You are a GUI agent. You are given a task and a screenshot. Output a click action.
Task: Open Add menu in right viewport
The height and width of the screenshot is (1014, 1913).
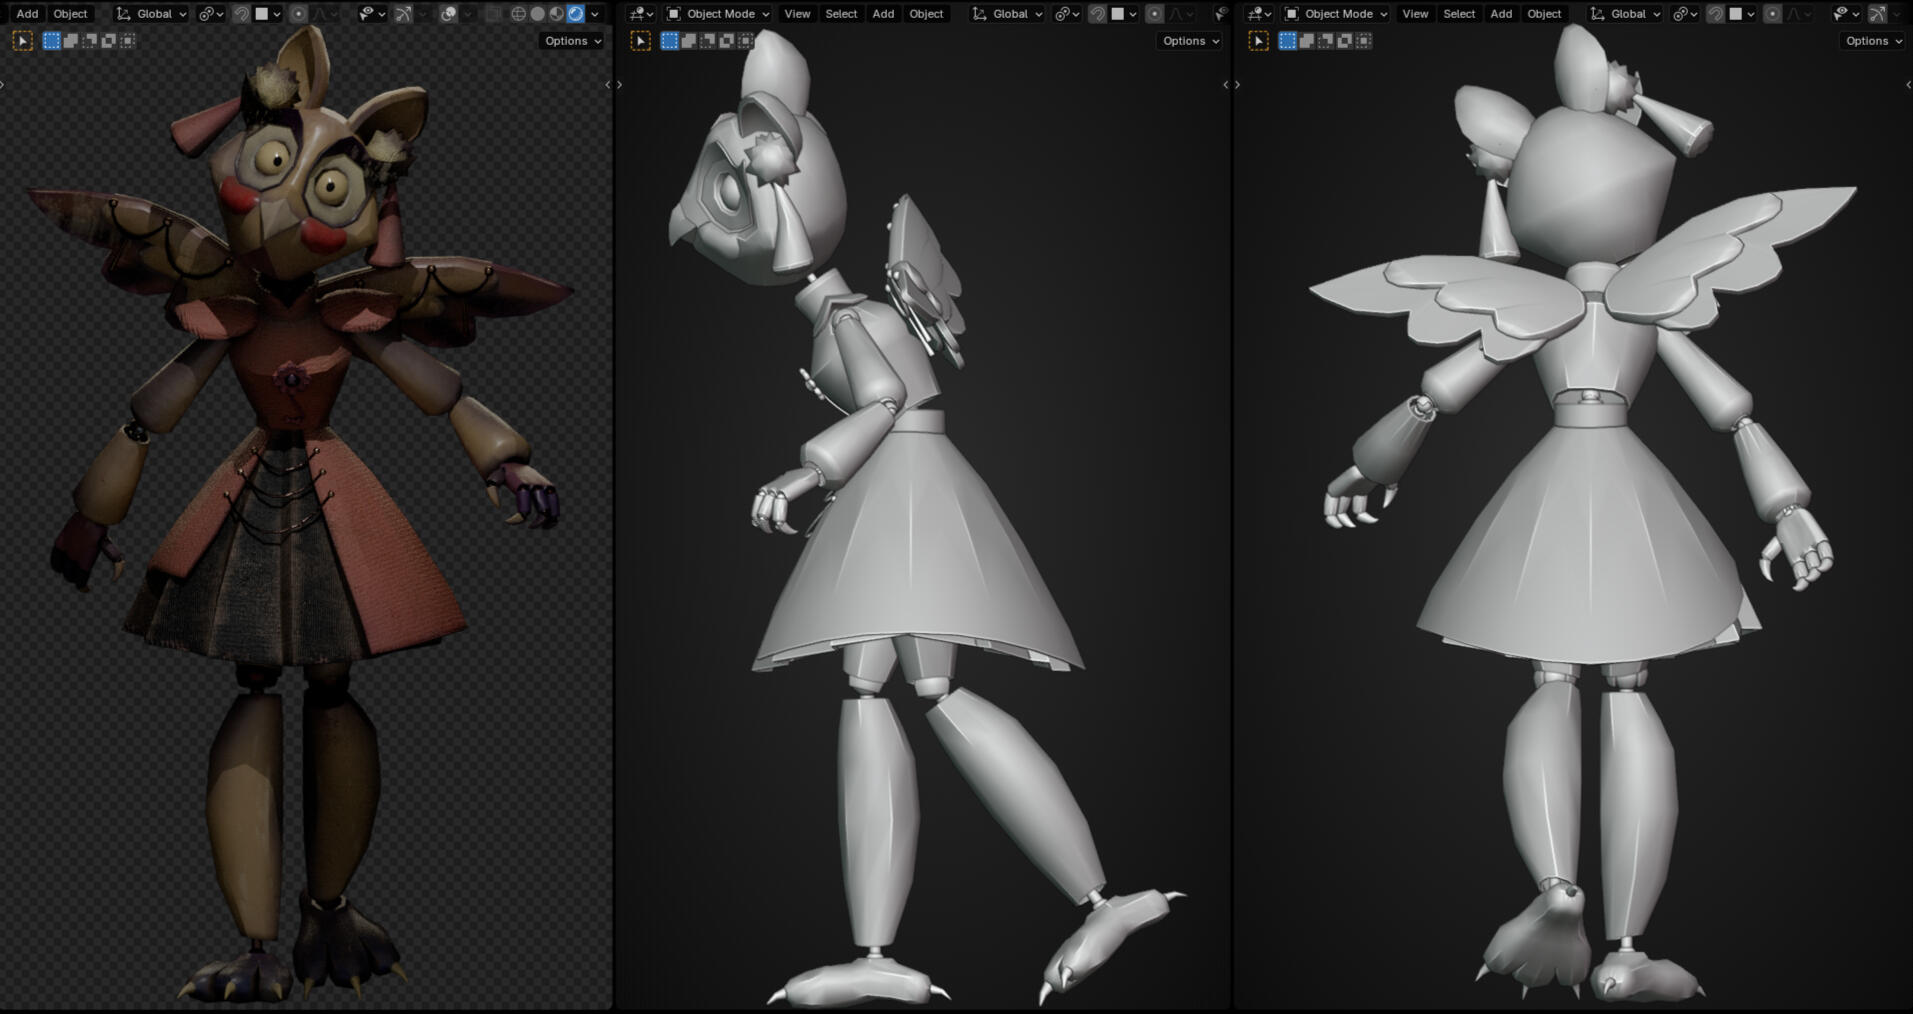click(x=1501, y=14)
